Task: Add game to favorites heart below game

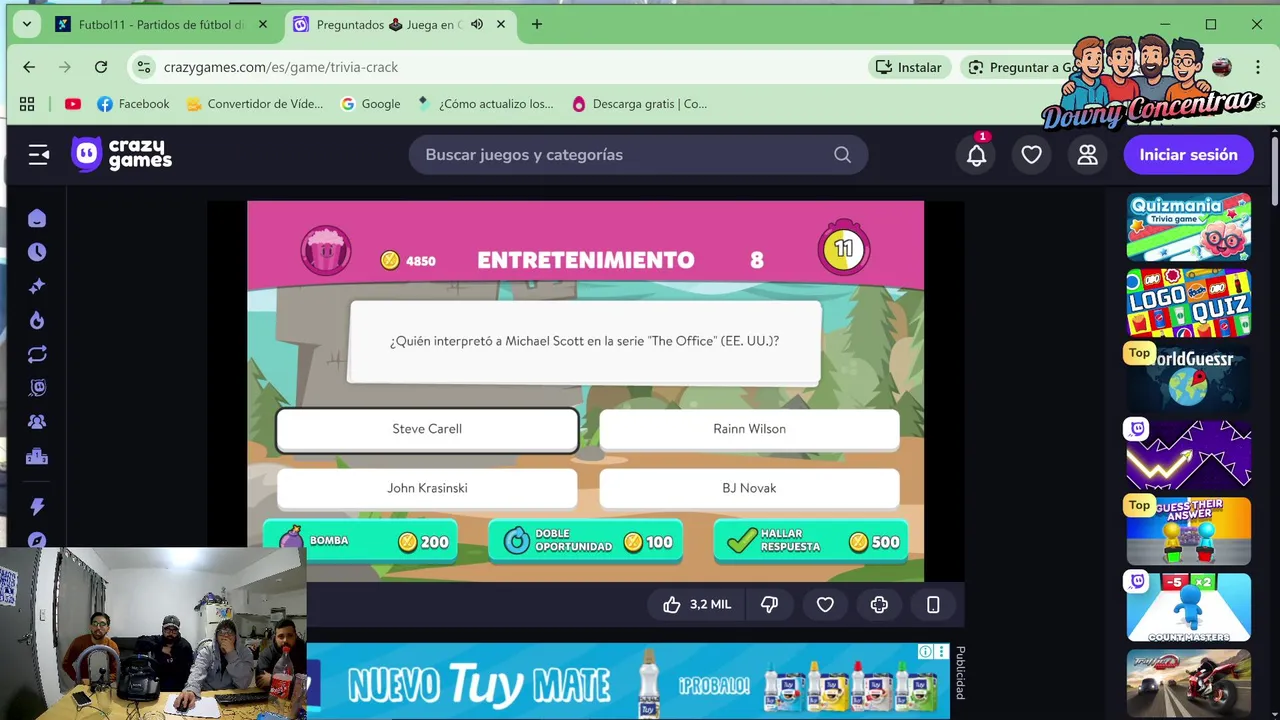Action: click(825, 605)
